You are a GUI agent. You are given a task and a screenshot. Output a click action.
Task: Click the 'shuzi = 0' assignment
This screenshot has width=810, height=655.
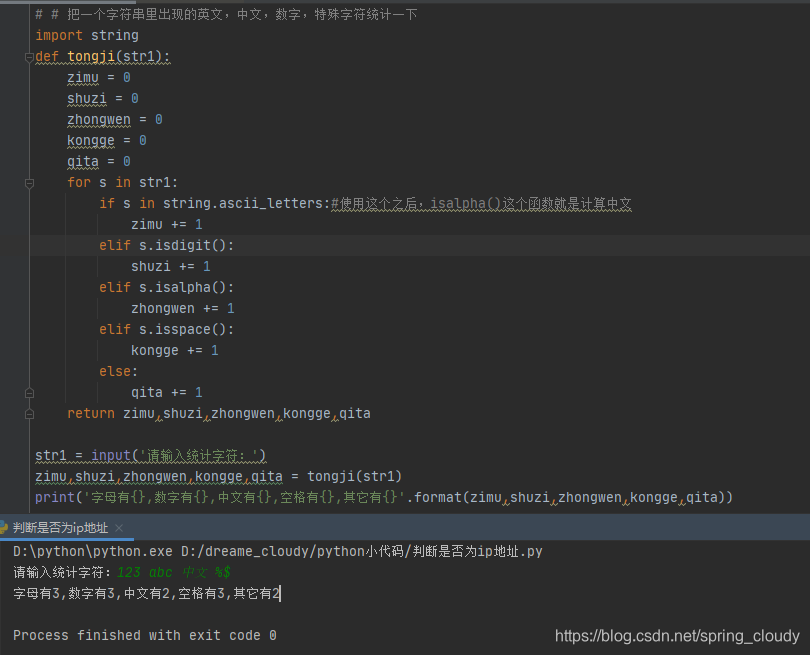pos(103,99)
